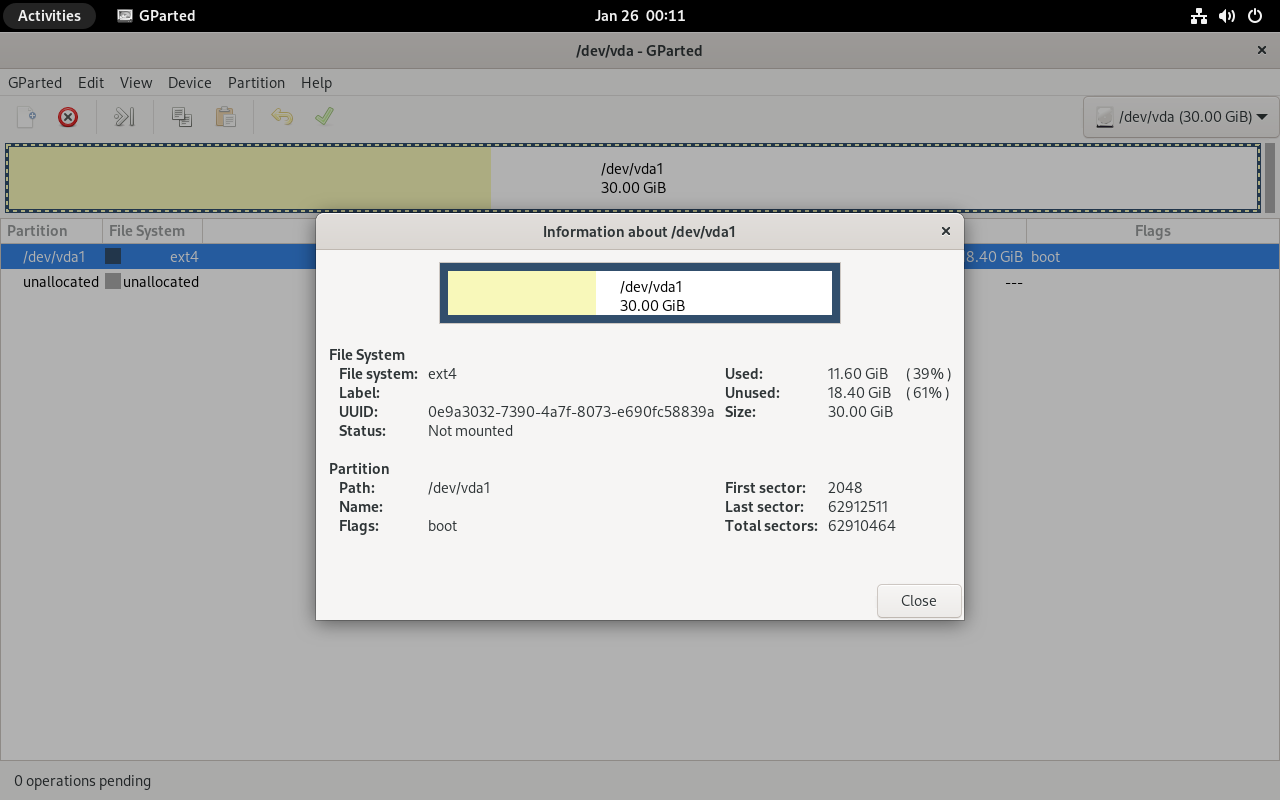Click the Undo last operation icon

(282, 117)
